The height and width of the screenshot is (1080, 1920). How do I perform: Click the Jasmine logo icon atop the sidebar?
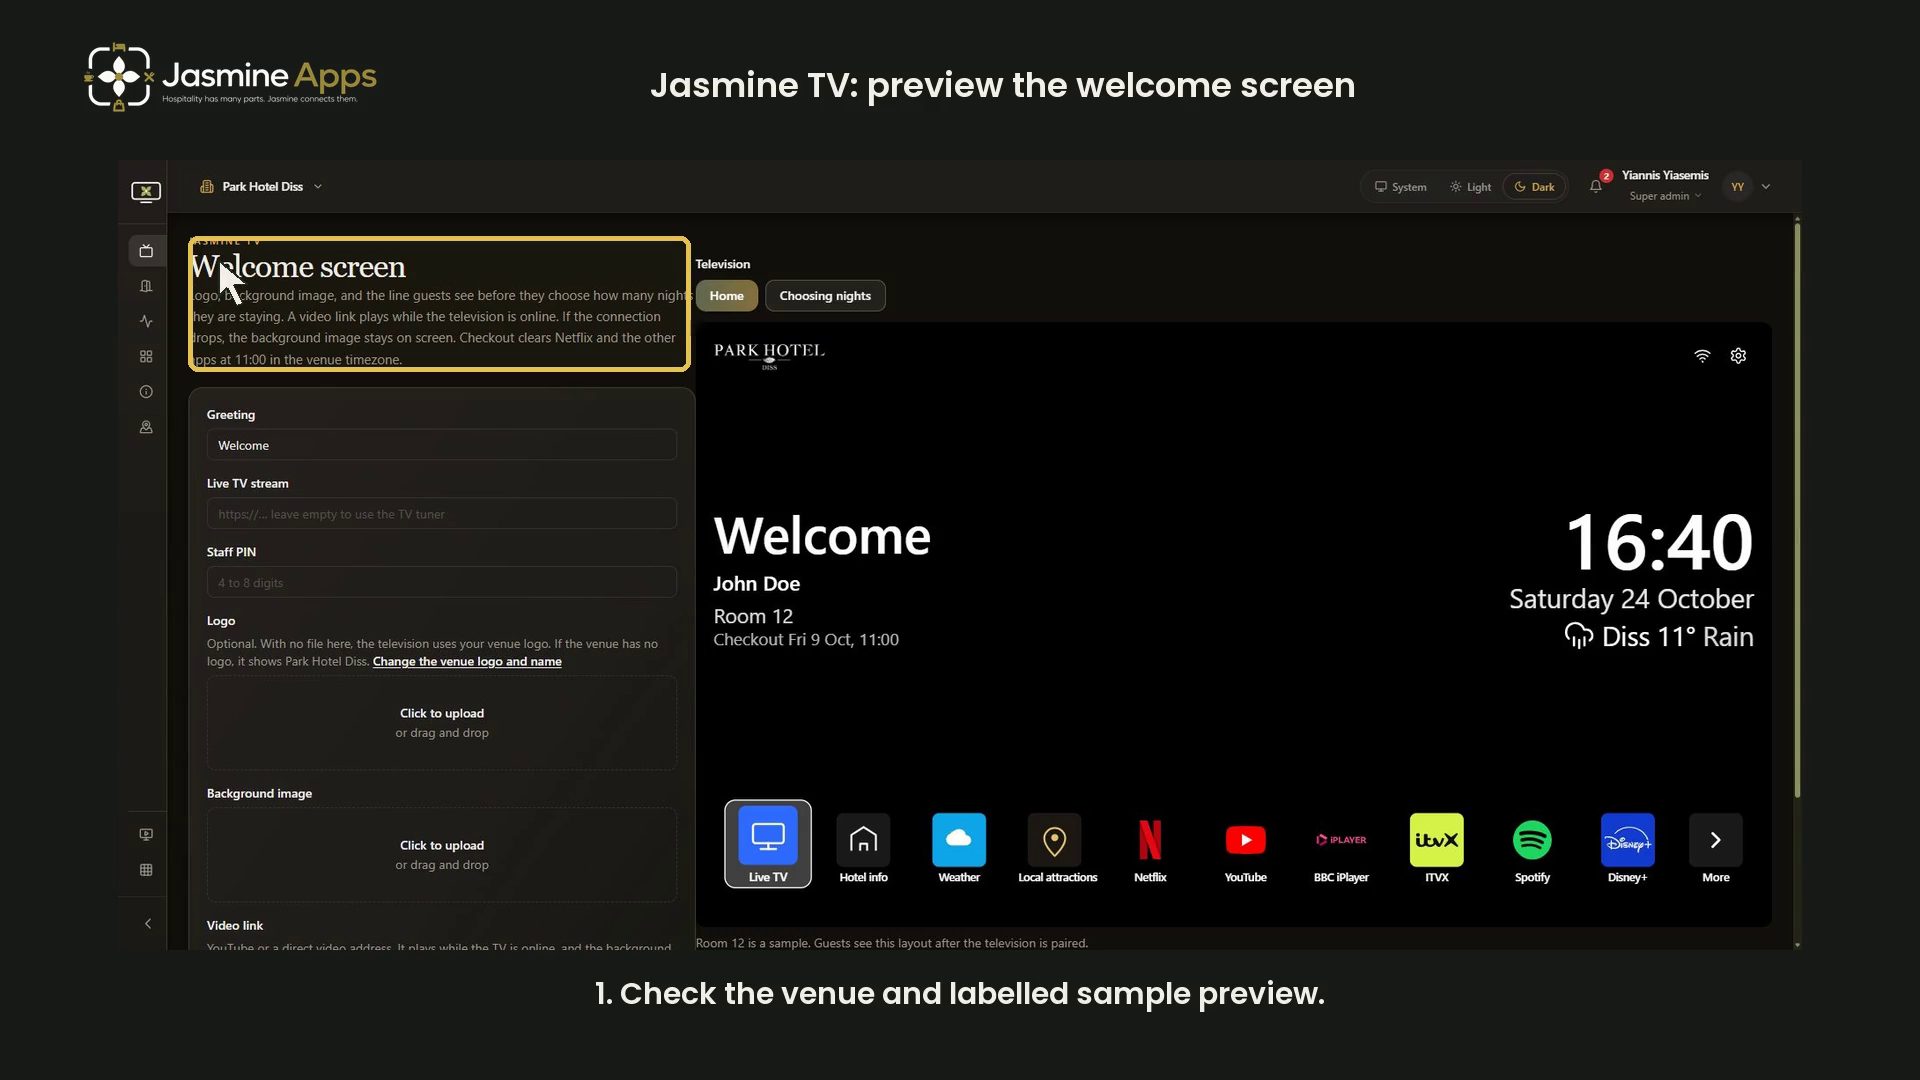click(146, 192)
